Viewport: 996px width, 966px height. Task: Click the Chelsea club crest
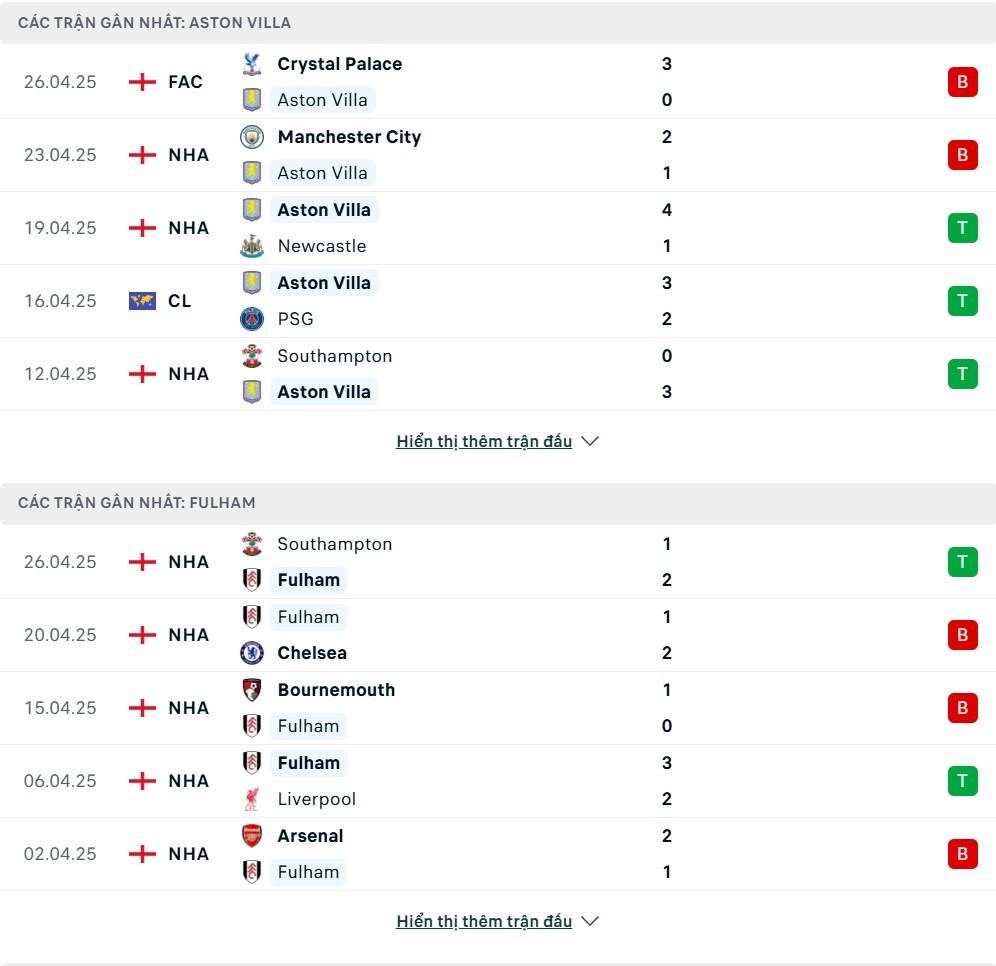click(252, 652)
